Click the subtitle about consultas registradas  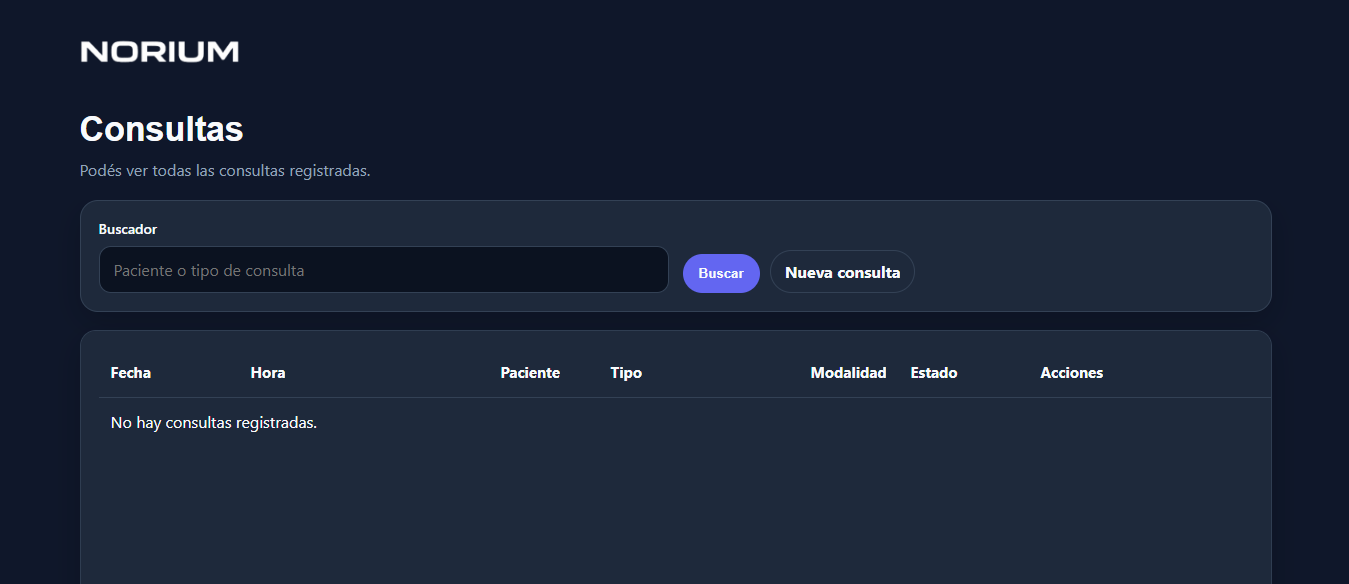pyautogui.click(x=225, y=171)
